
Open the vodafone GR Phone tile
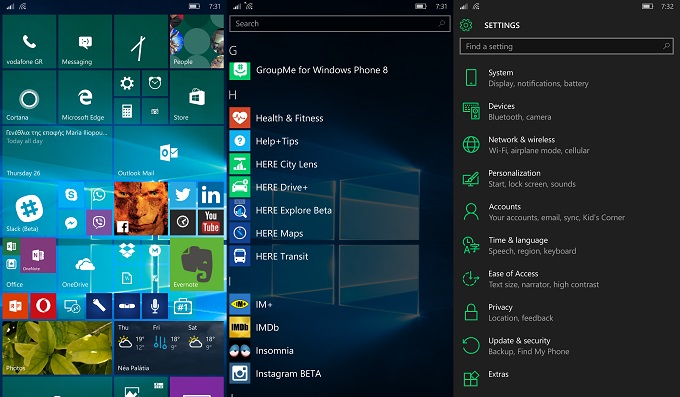pyautogui.click(x=29, y=41)
